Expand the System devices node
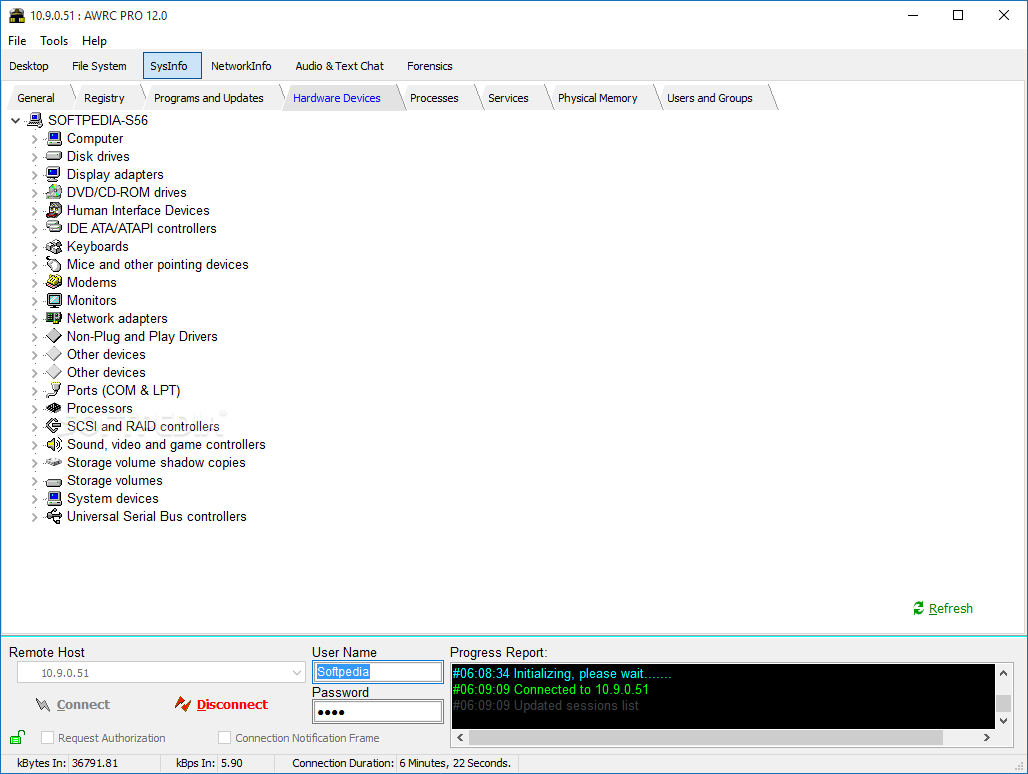 [35, 499]
